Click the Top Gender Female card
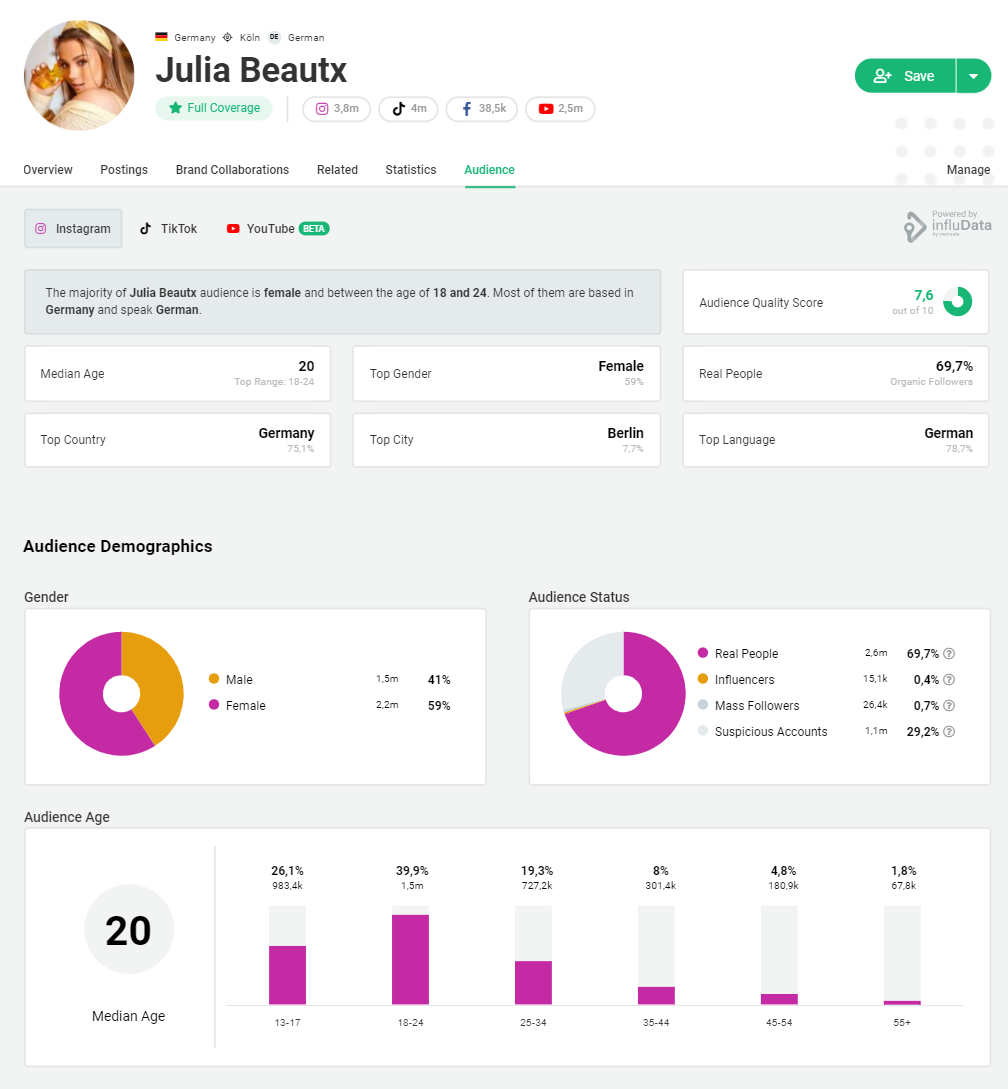The width and height of the screenshot is (1008, 1089). 506,374
